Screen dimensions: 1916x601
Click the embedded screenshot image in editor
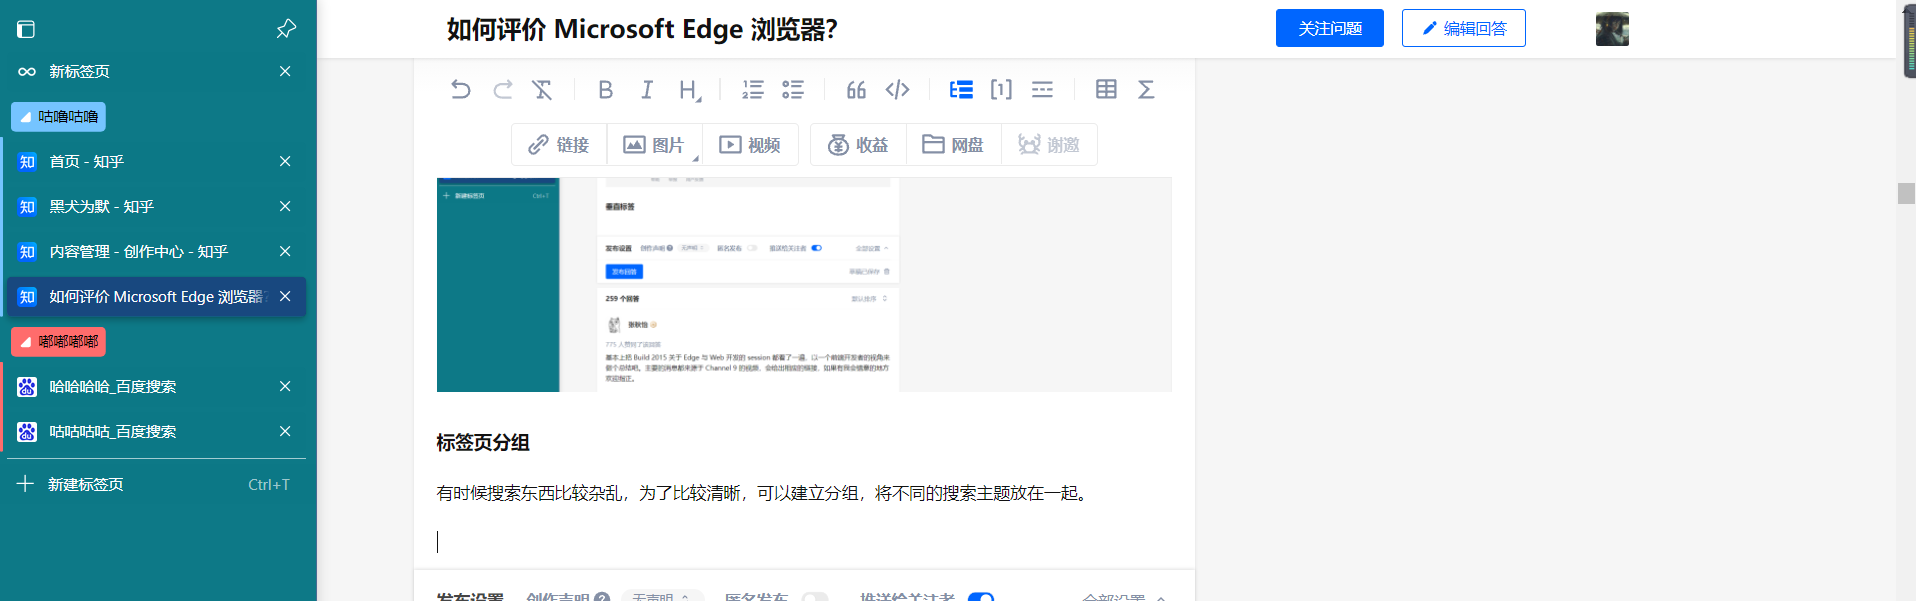(804, 285)
